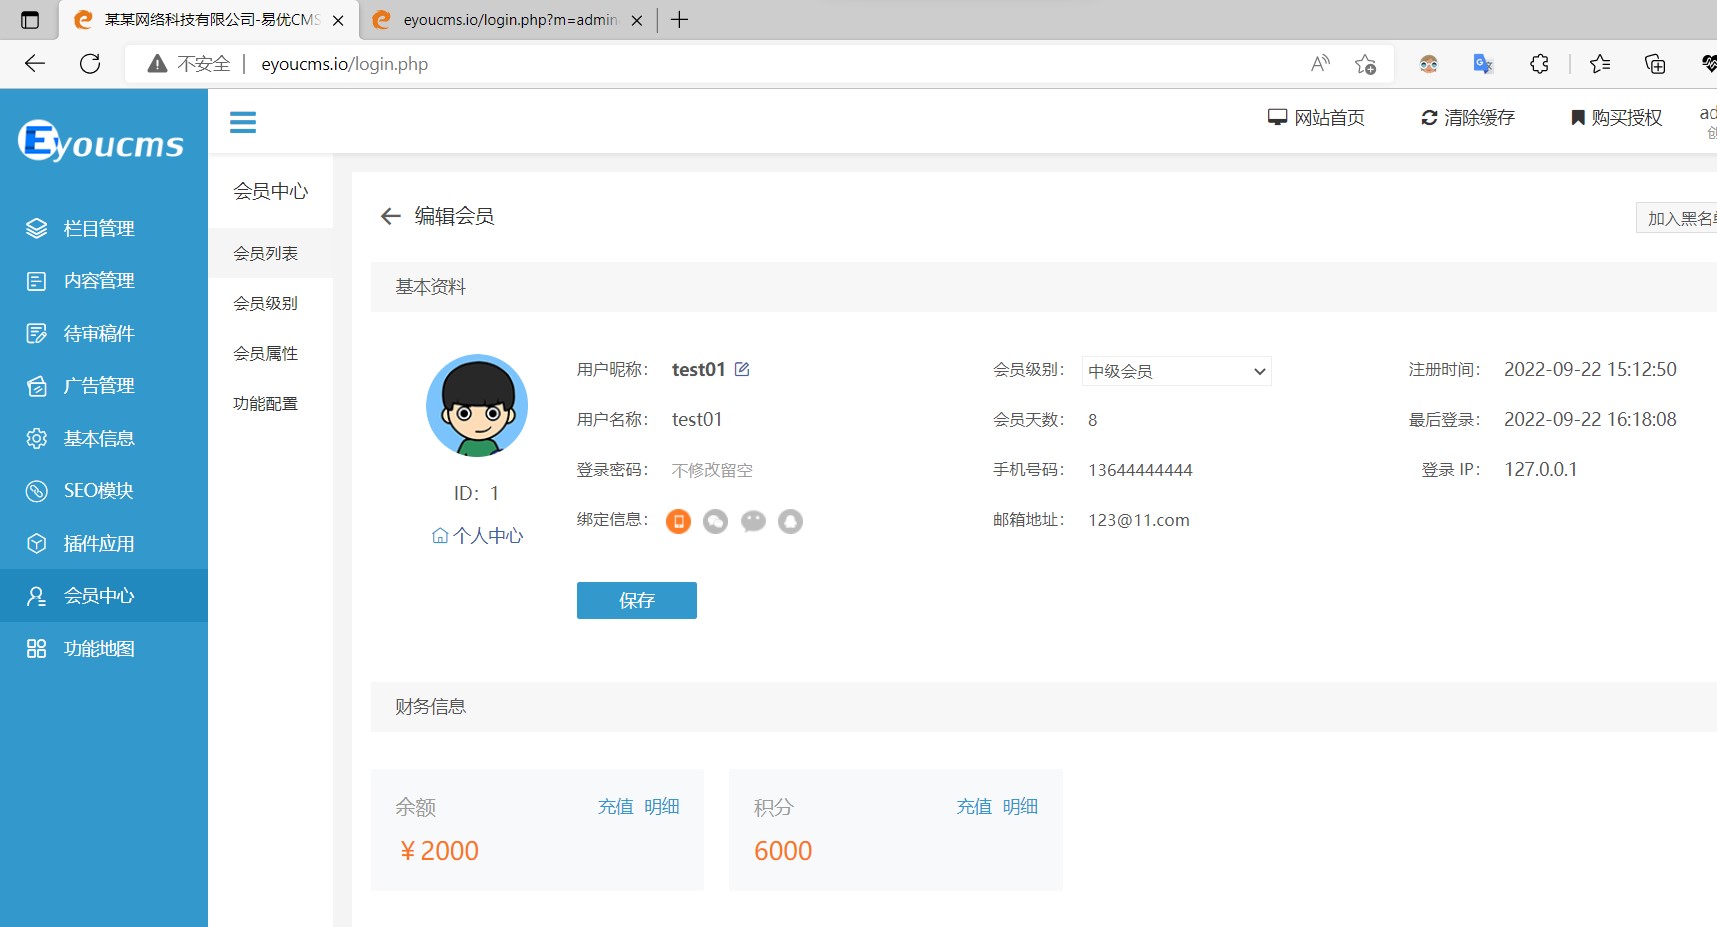This screenshot has height=927, width=1717.
Task: Click the translate extension icon
Action: click(x=1483, y=64)
